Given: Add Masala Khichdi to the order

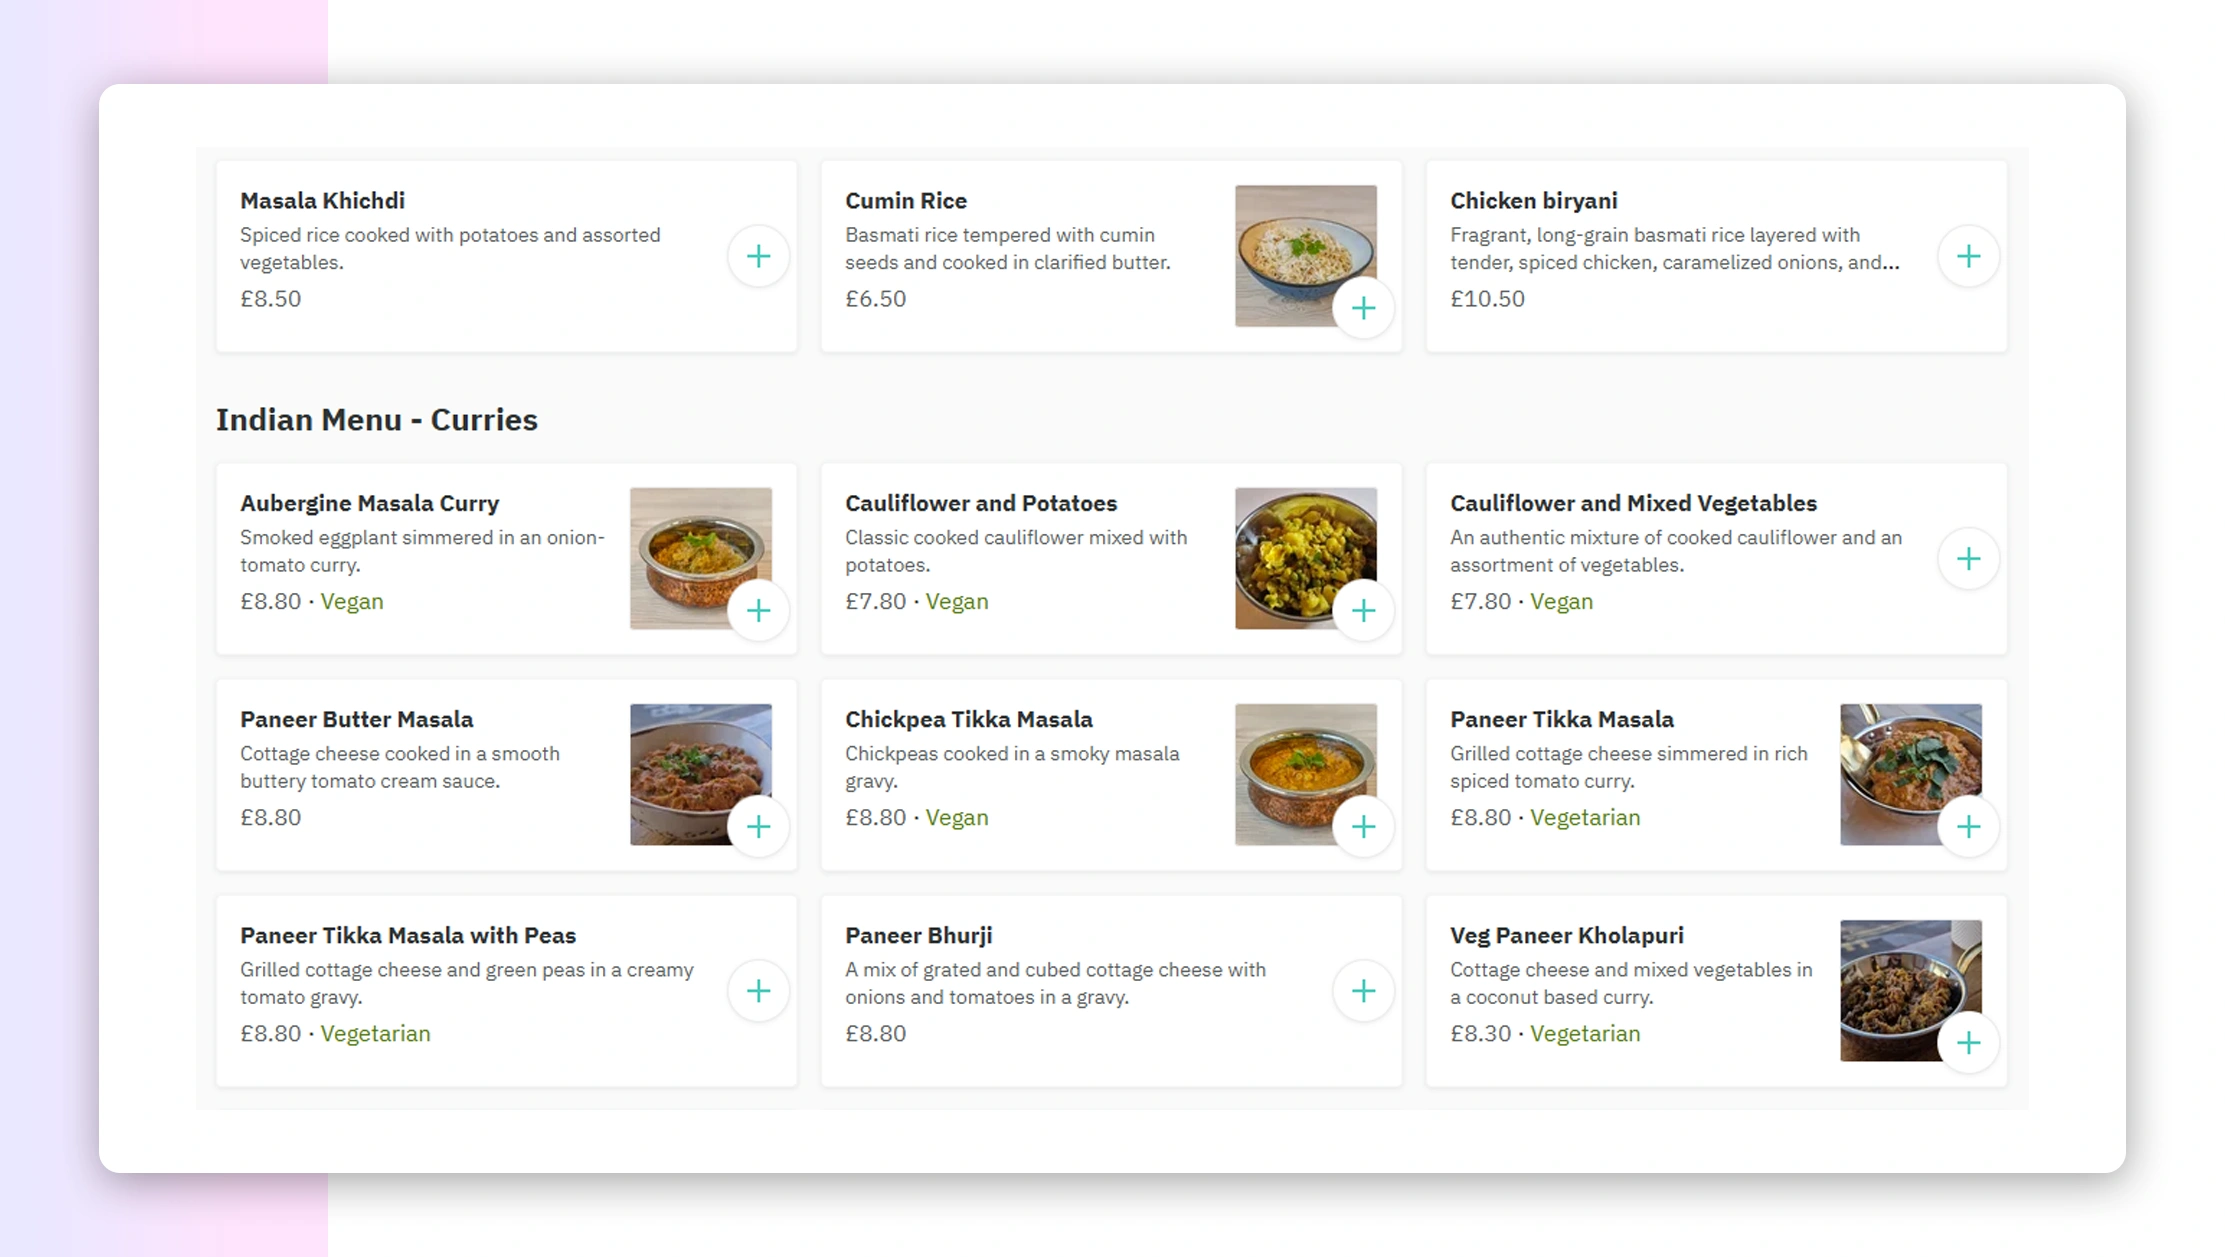Looking at the screenshot, I should [758, 257].
